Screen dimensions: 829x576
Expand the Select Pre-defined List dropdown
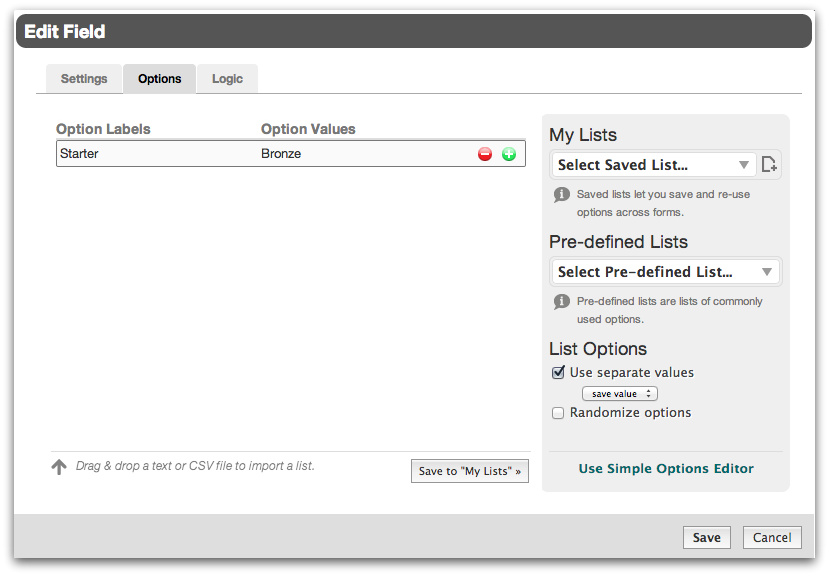(665, 272)
